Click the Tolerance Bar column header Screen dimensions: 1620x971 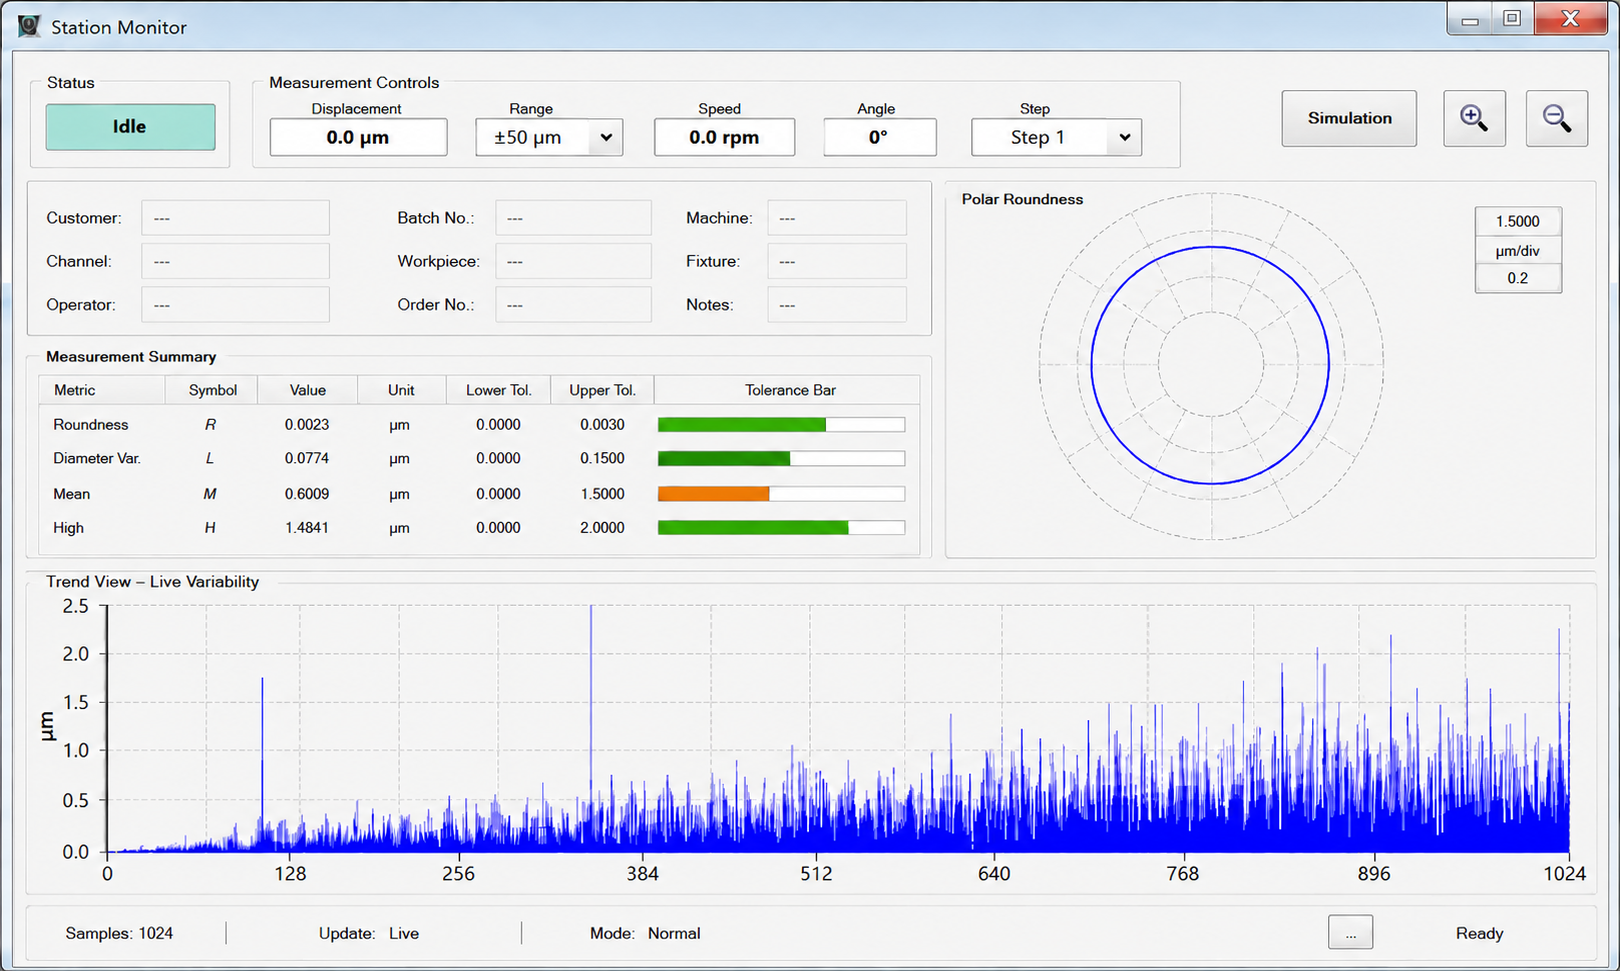[789, 390]
